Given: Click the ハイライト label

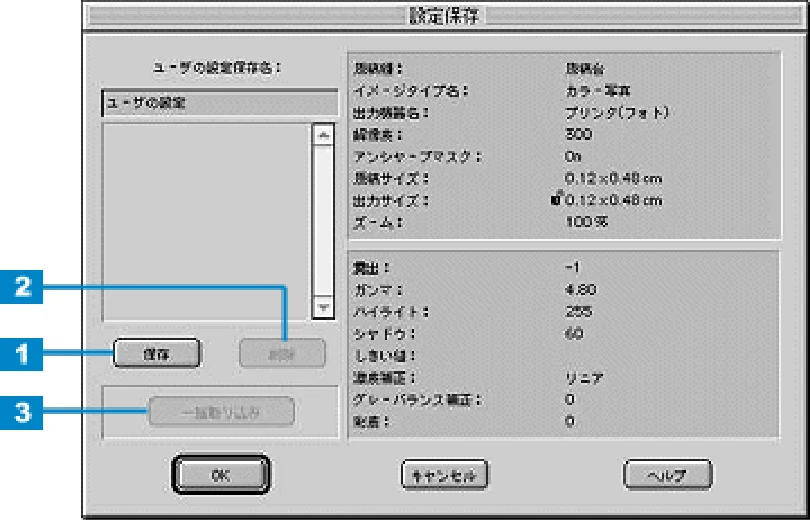Looking at the screenshot, I should coord(391,311).
